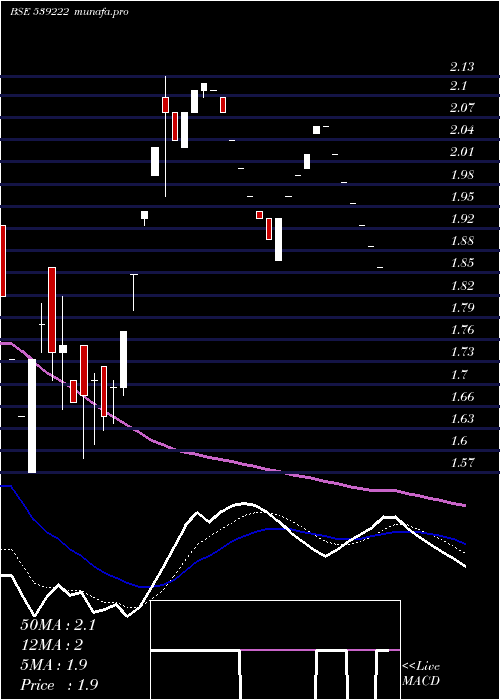
Task: Click the BSE 539222 ticker label
Action: coord(39,12)
